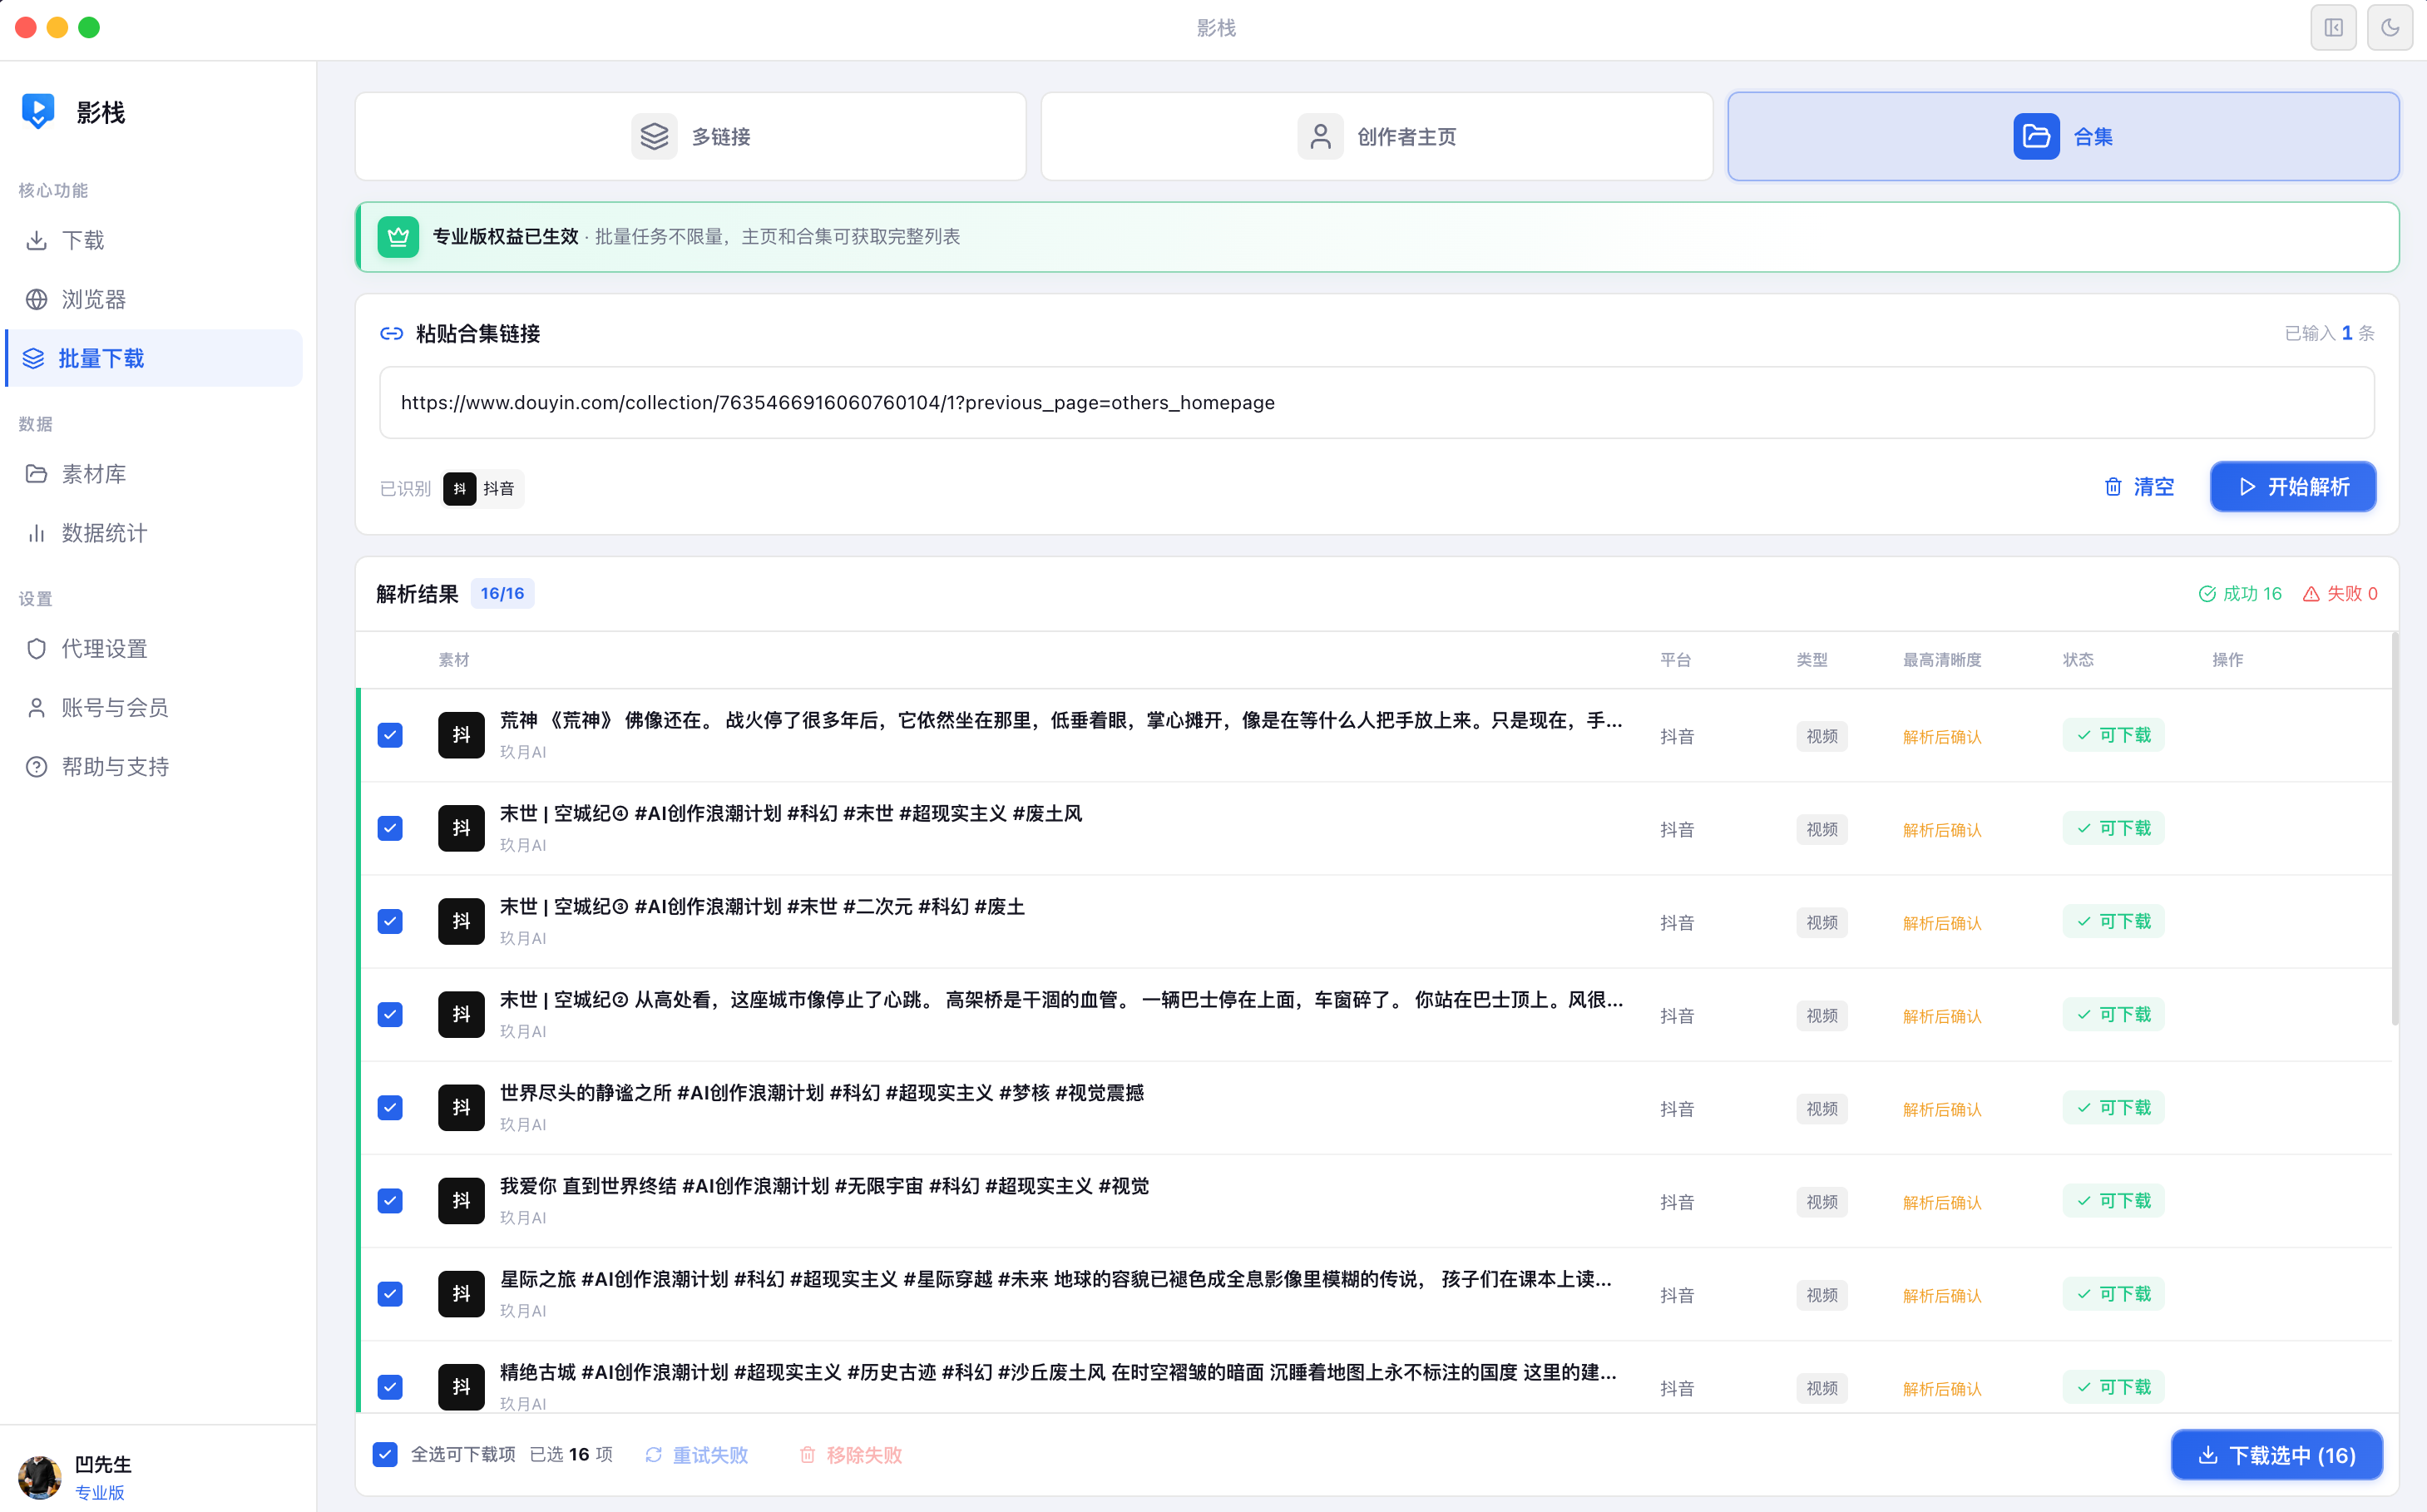
Task: Click 清空 to clear the links
Action: (2139, 487)
